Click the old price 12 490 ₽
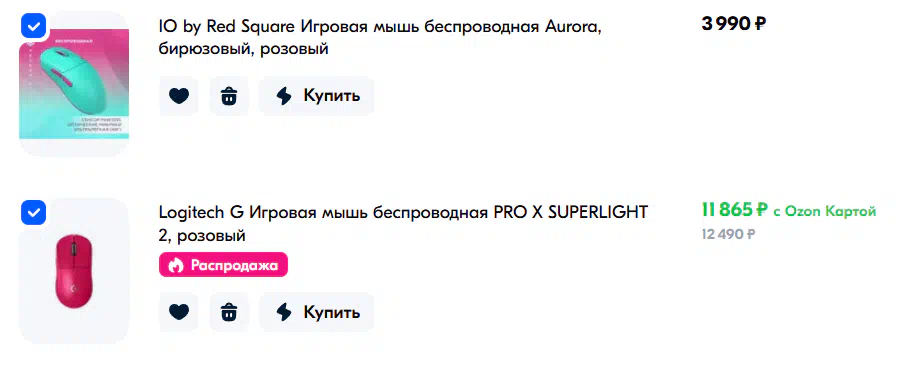The image size is (901, 367). click(x=728, y=234)
